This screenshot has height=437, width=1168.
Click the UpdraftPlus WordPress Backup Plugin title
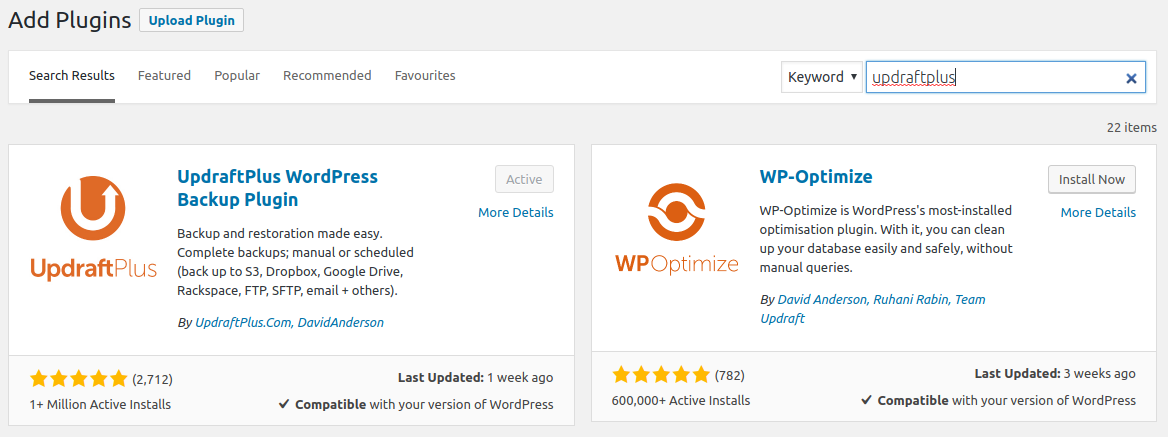tap(277, 188)
